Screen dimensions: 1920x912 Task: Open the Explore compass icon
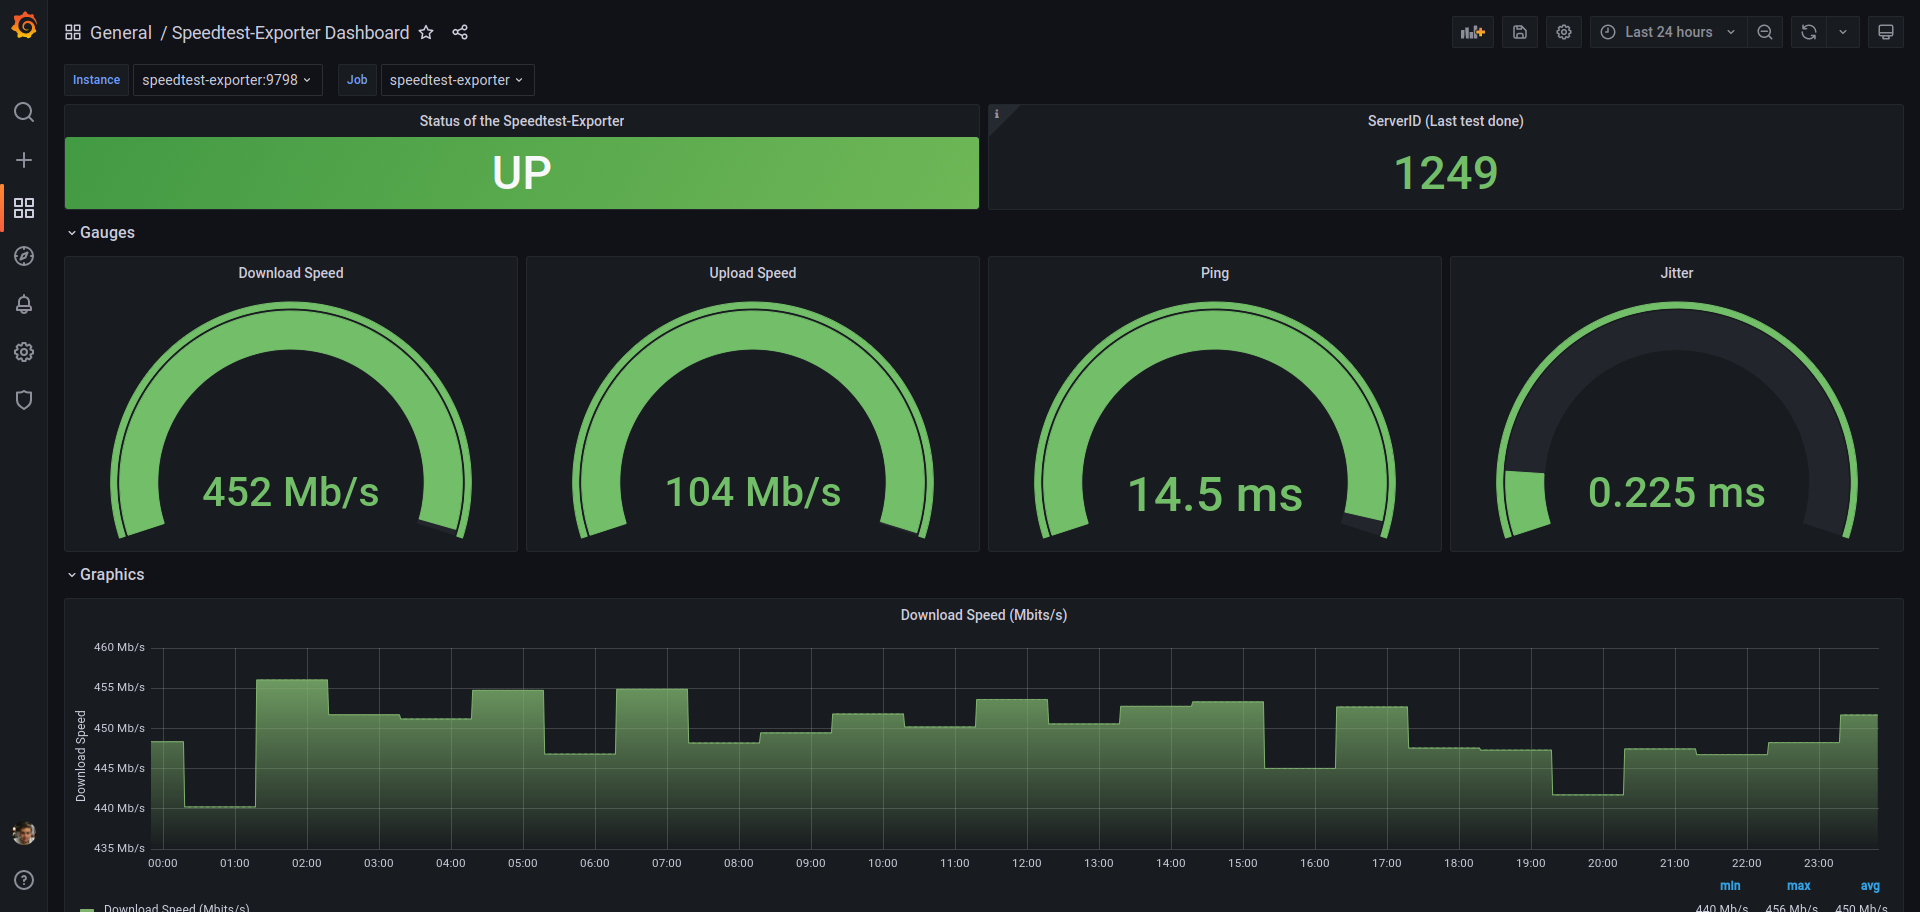[x=24, y=256]
